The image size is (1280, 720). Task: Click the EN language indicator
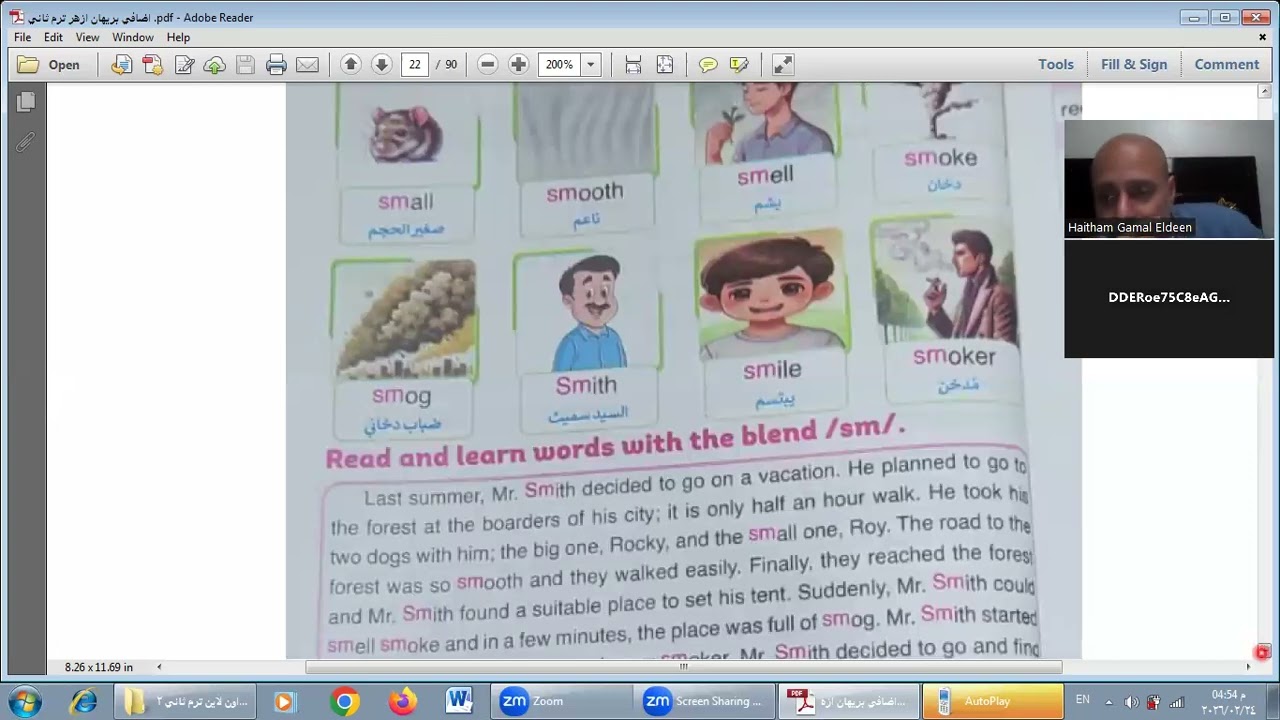pyautogui.click(x=1083, y=700)
